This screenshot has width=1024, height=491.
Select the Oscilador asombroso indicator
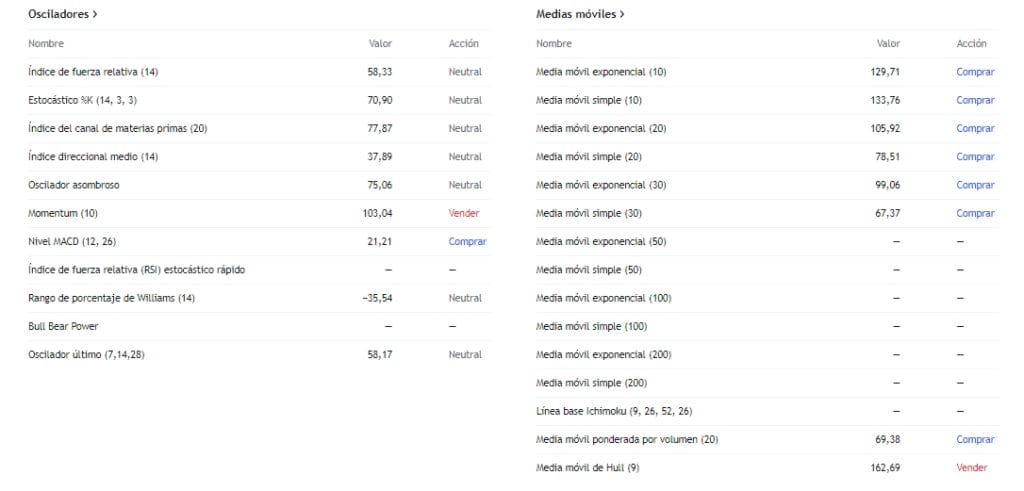click(76, 185)
